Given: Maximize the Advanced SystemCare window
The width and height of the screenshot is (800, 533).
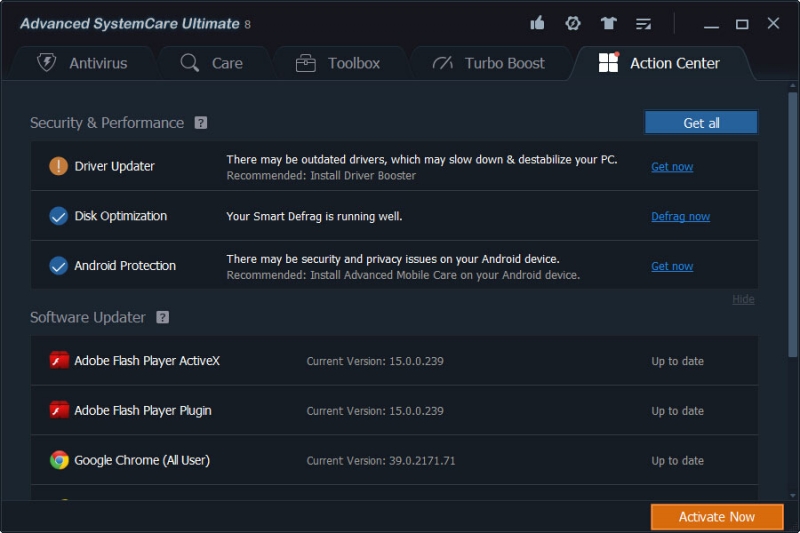Looking at the screenshot, I should click(742, 24).
